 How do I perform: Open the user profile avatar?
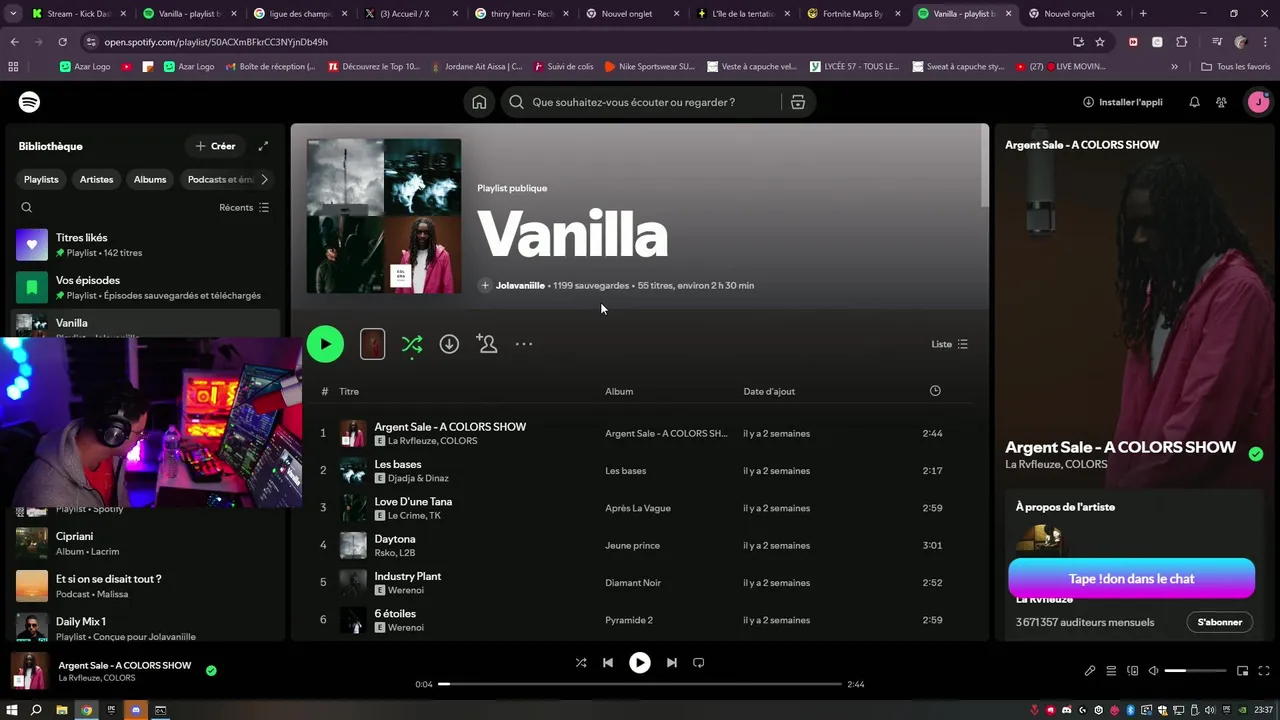pos(1257,102)
